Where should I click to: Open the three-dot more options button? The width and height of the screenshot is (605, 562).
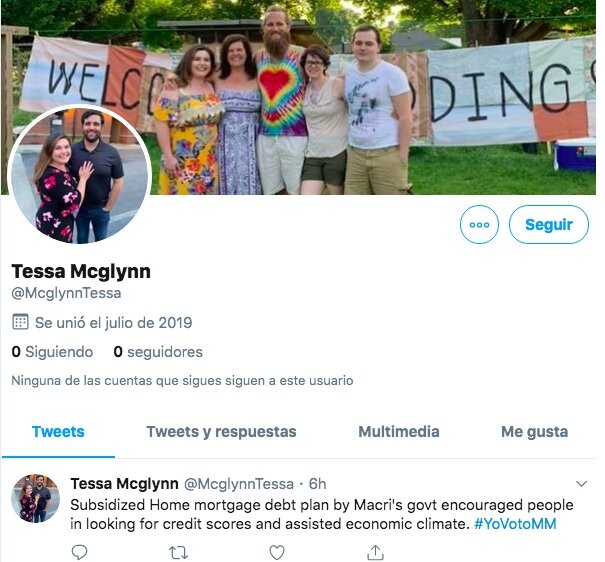[479, 224]
